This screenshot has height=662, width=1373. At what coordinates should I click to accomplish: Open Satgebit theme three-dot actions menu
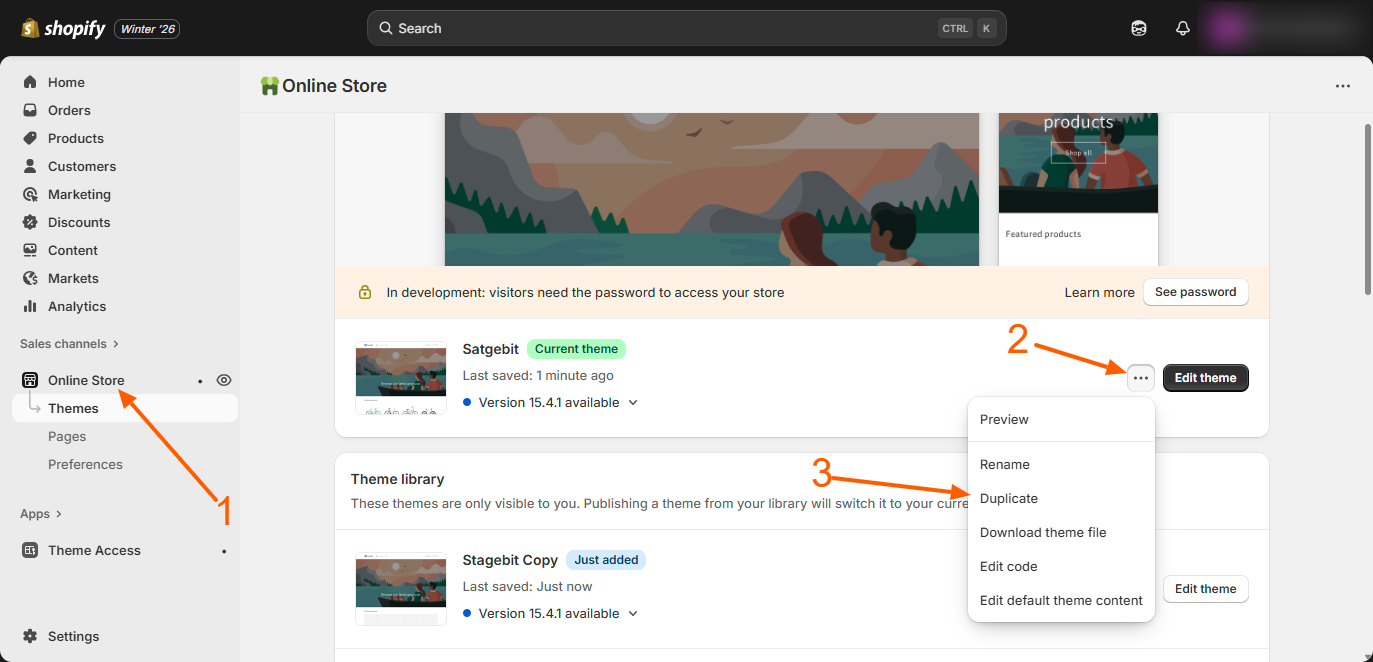(1141, 378)
